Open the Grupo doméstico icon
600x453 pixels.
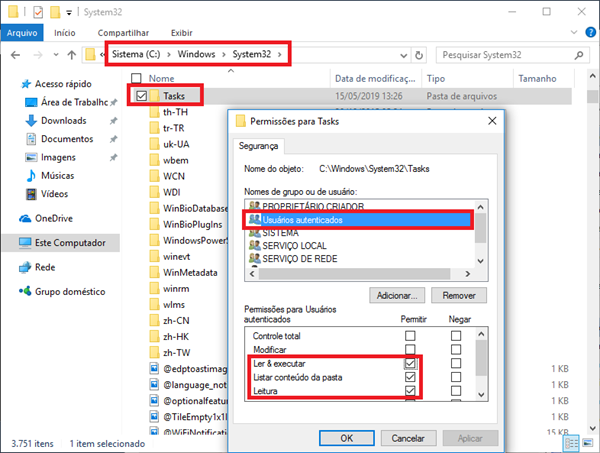[25, 291]
